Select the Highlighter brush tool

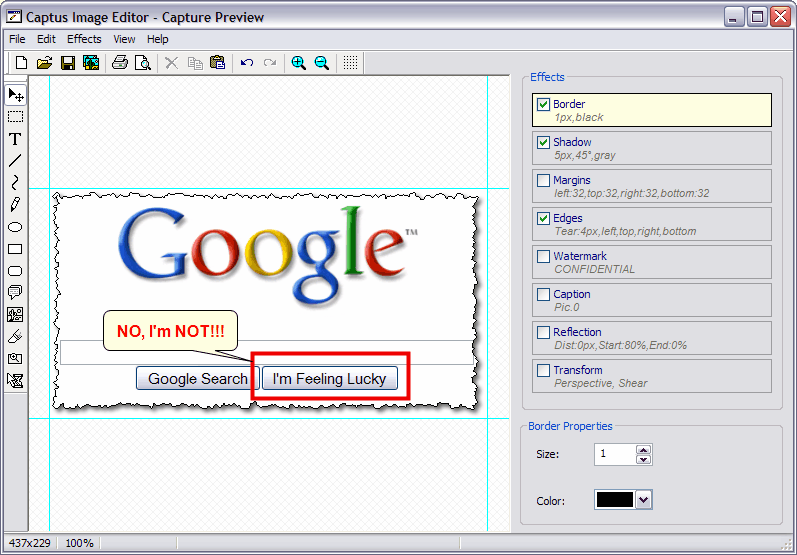pos(15,336)
